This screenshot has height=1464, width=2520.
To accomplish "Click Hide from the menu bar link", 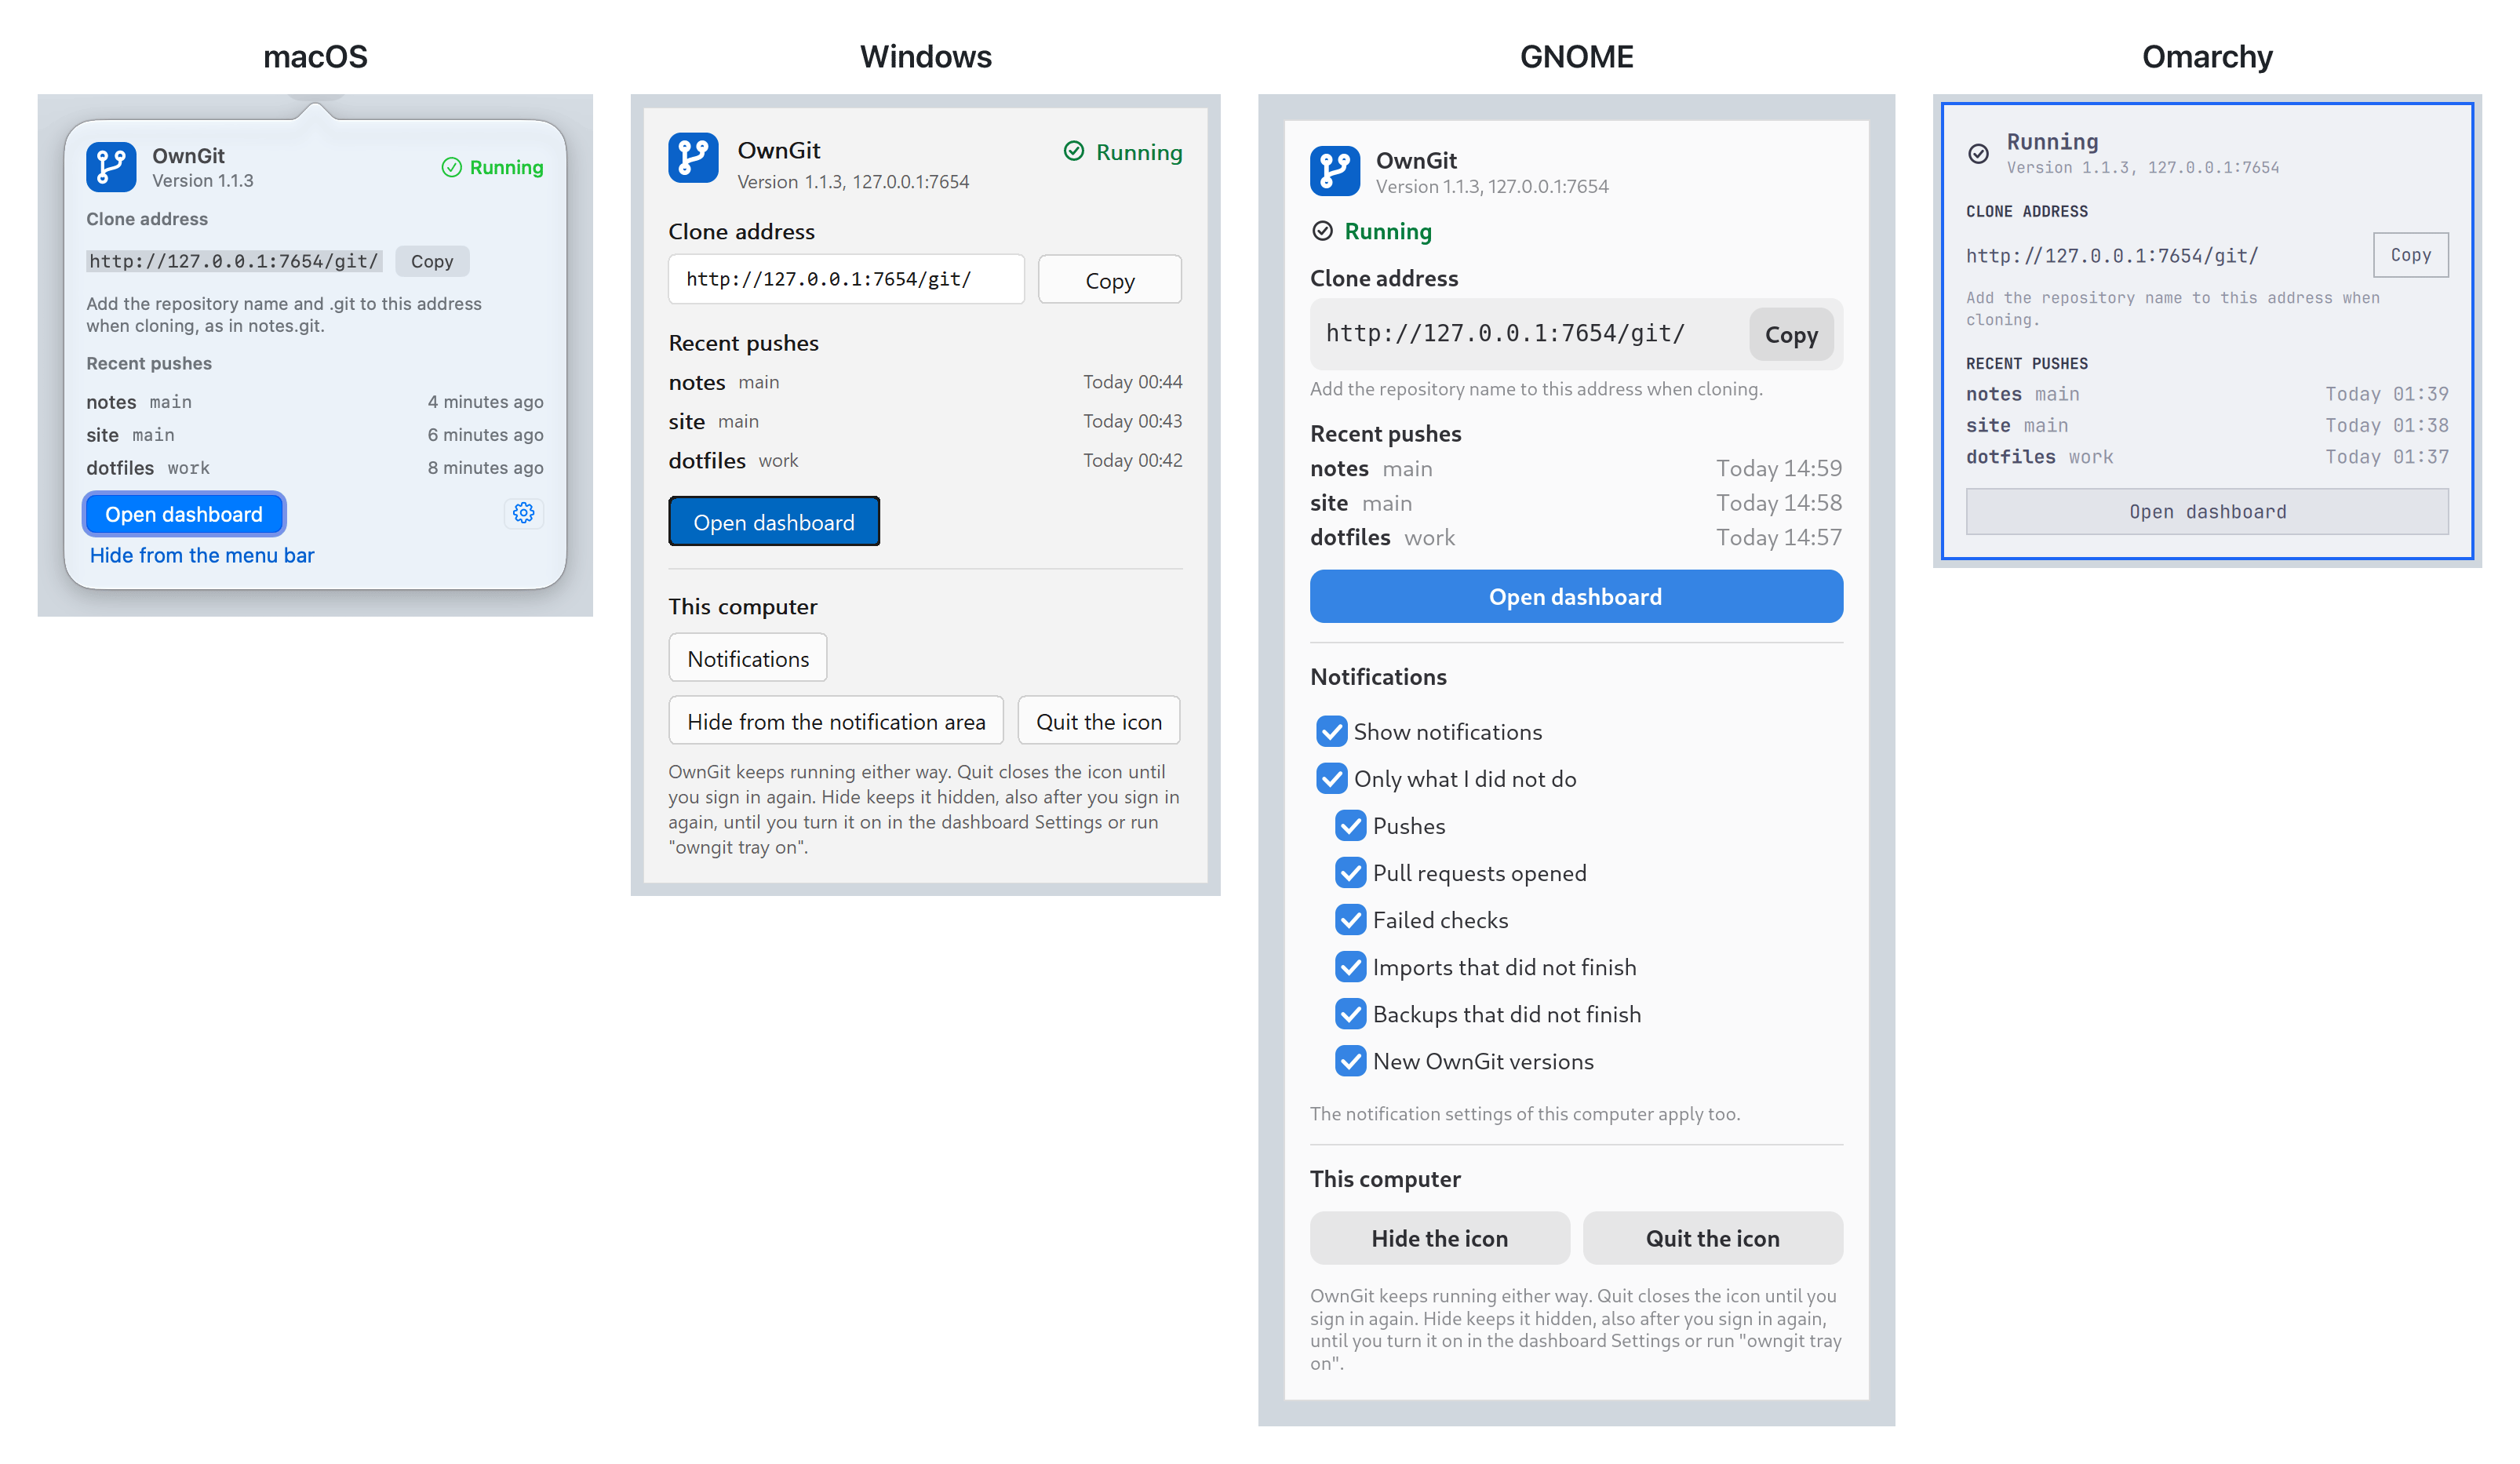I will [x=202, y=555].
